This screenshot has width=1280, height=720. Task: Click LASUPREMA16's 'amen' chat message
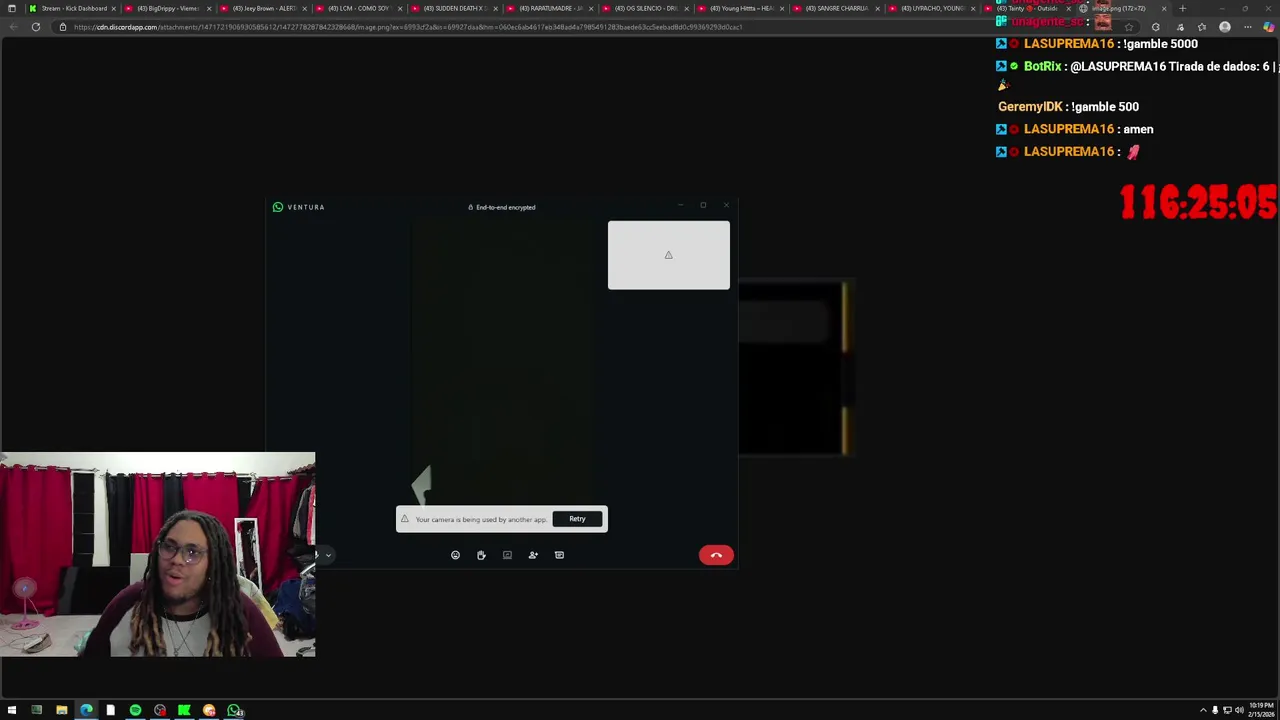[1075, 129]
